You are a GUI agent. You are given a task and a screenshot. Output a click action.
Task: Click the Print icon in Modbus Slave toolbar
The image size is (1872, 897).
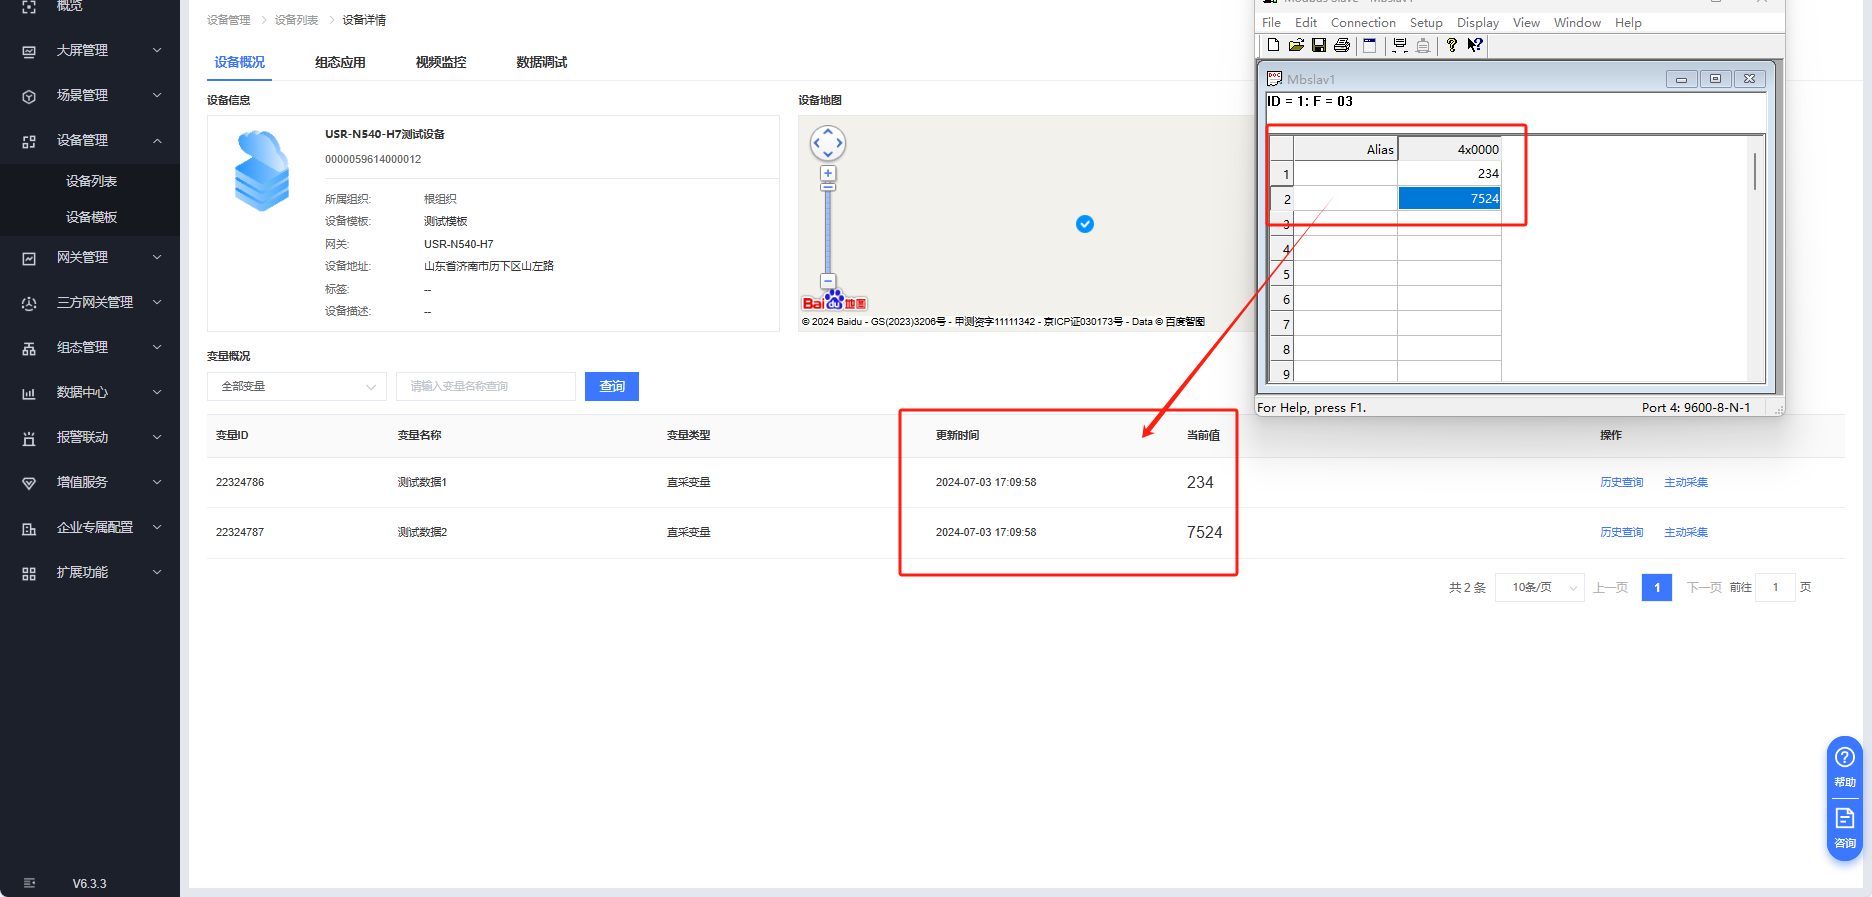point(1342,45)
